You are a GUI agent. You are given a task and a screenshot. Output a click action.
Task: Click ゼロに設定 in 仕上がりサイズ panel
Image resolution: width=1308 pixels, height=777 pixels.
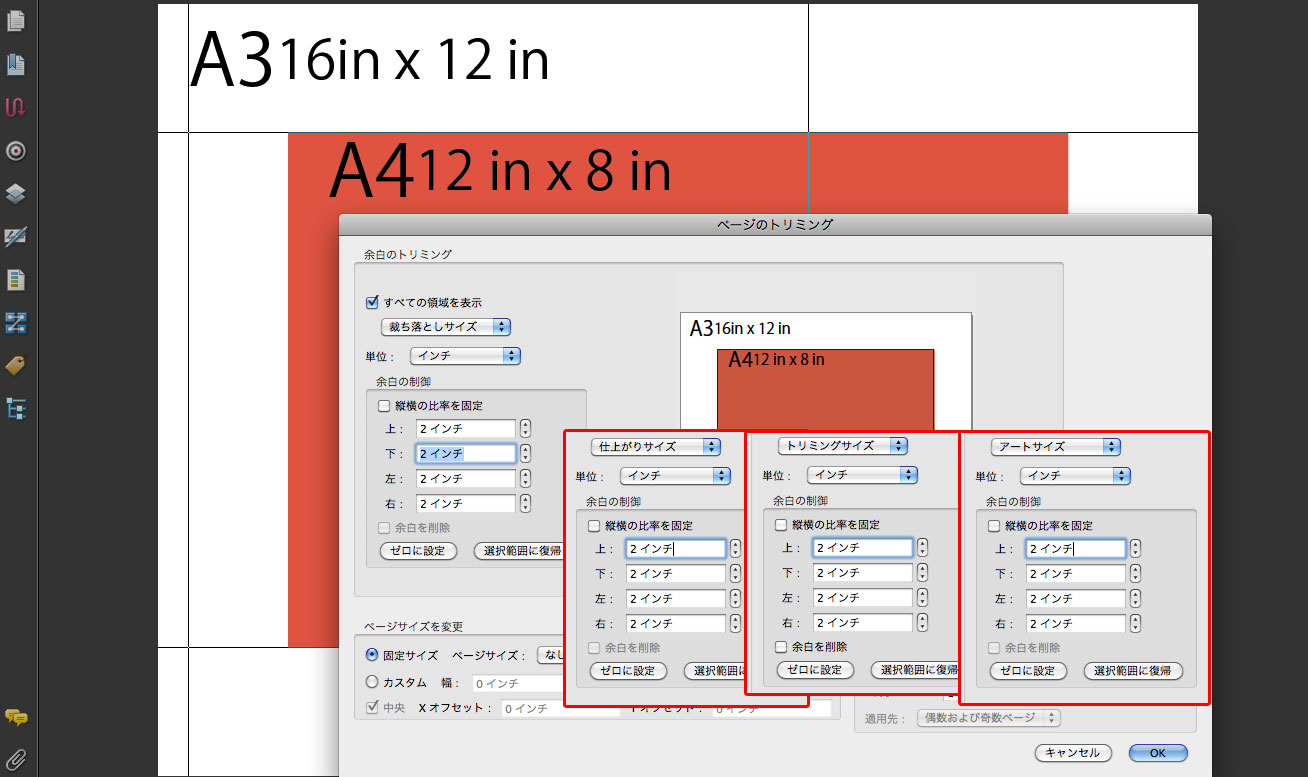pyautogui.click(x=628, y=671)
